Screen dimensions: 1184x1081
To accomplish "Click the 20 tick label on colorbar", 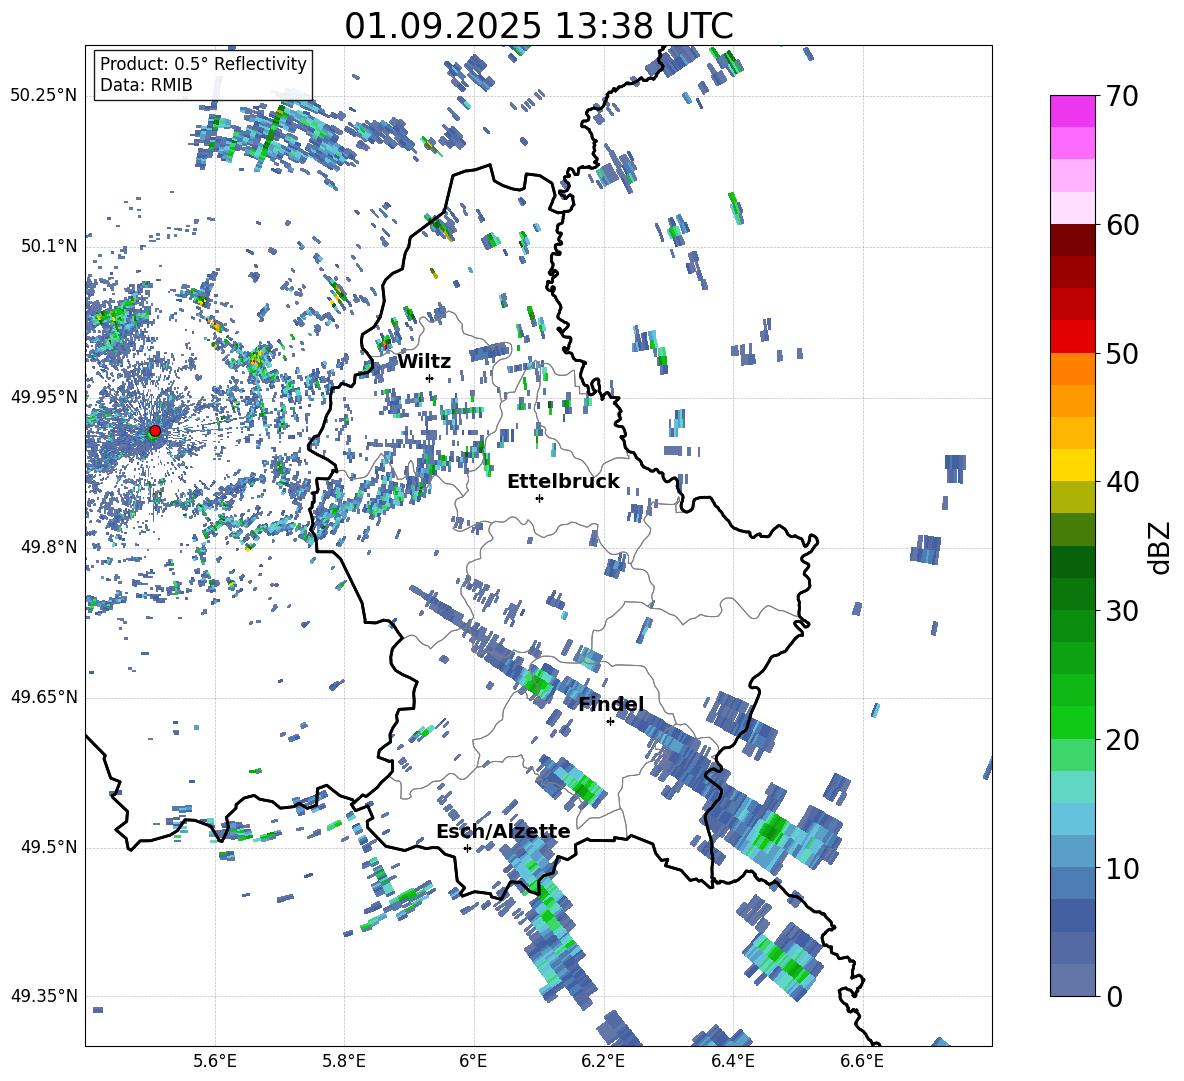I will click(1122, 740).
